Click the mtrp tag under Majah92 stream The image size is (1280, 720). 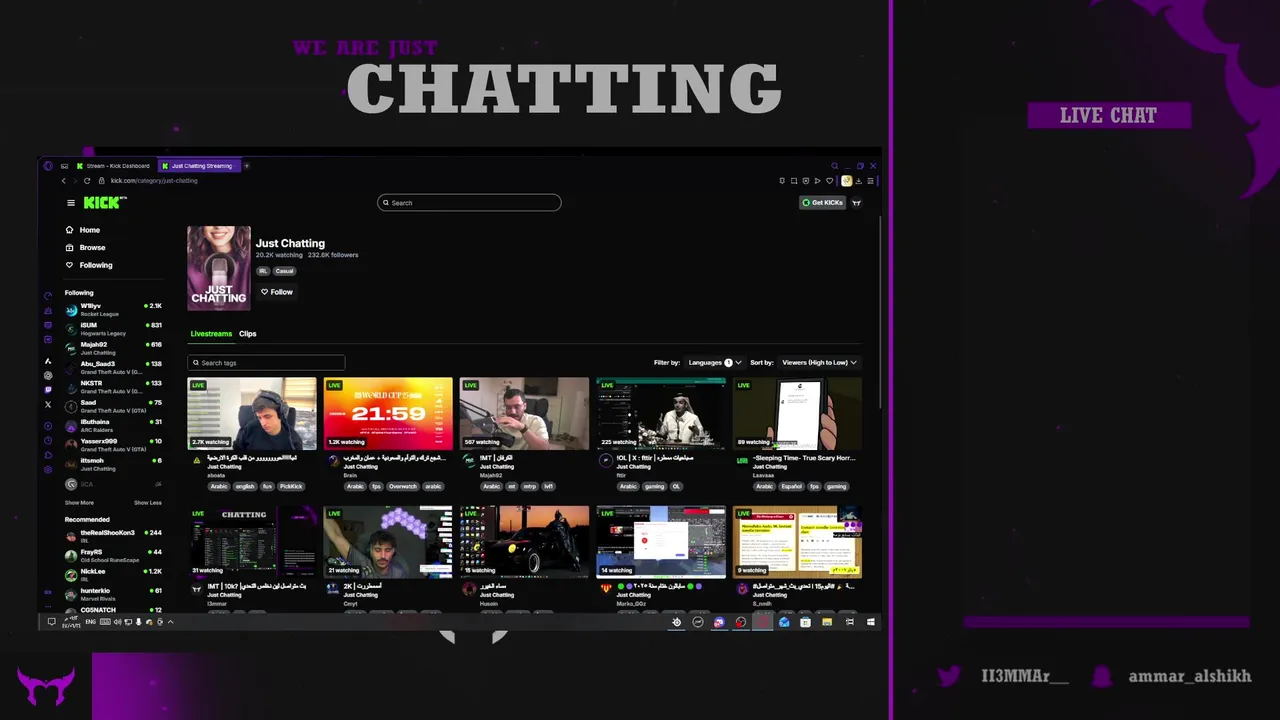tap(529, 487)
